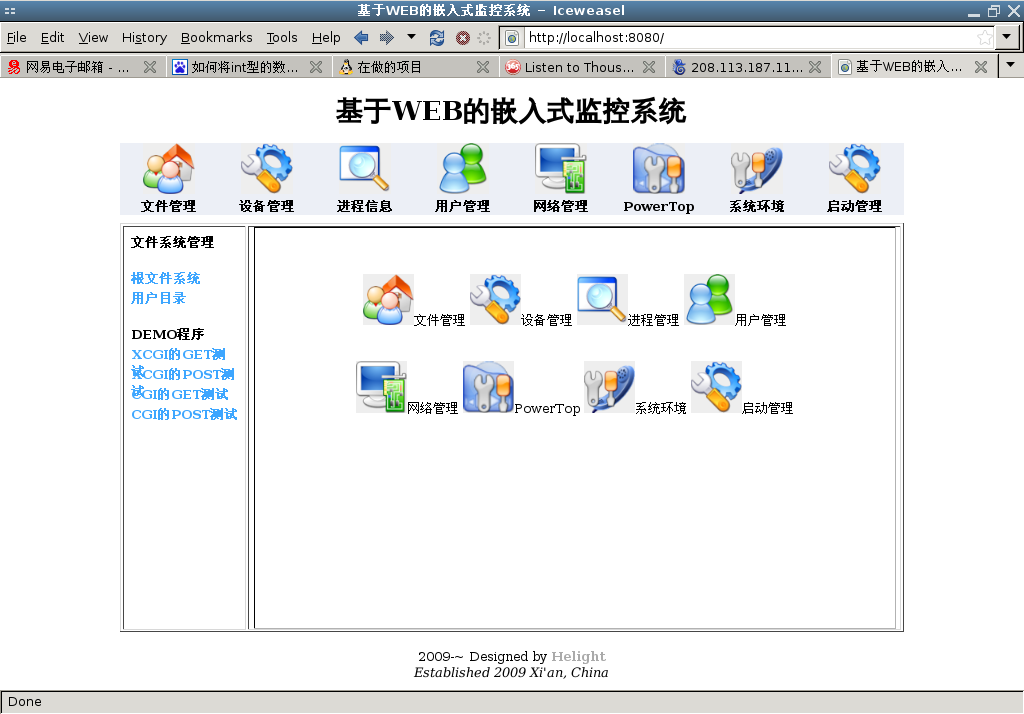1024x714 pixels.
Task: Click the 用户目录 sidebar link
Action: 159,298
